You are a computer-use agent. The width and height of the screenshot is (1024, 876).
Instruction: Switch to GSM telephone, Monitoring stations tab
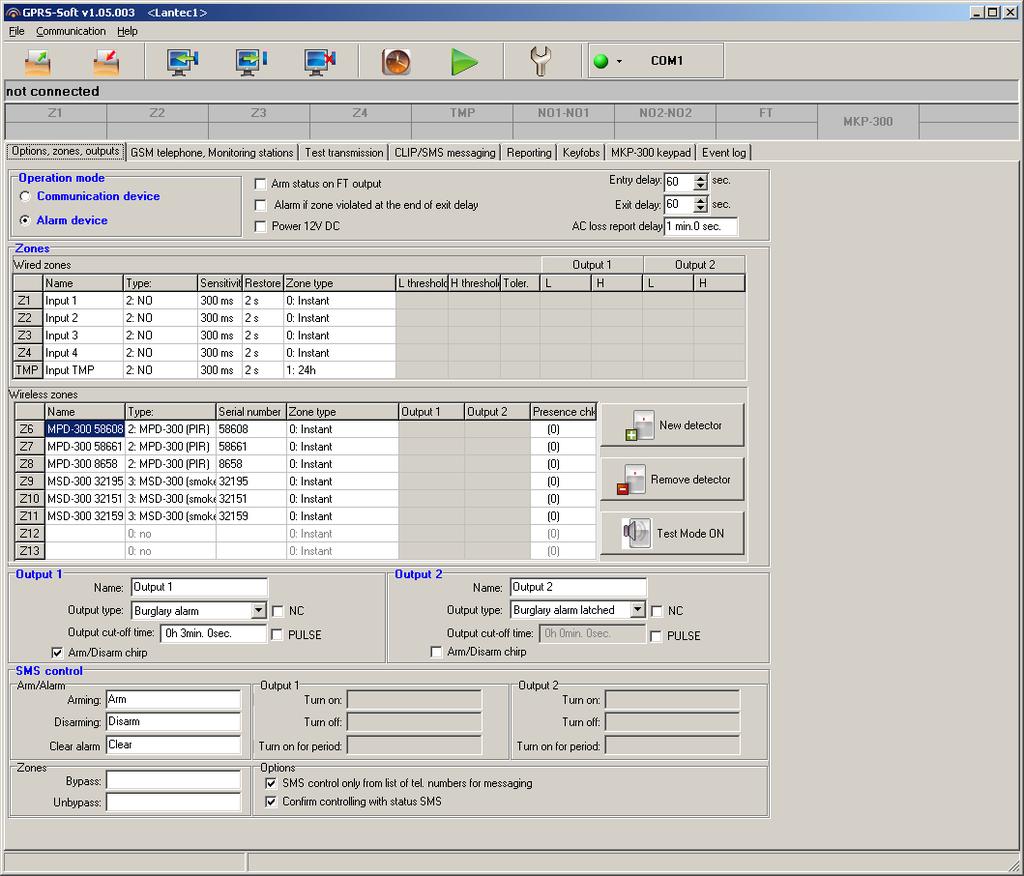212,153
